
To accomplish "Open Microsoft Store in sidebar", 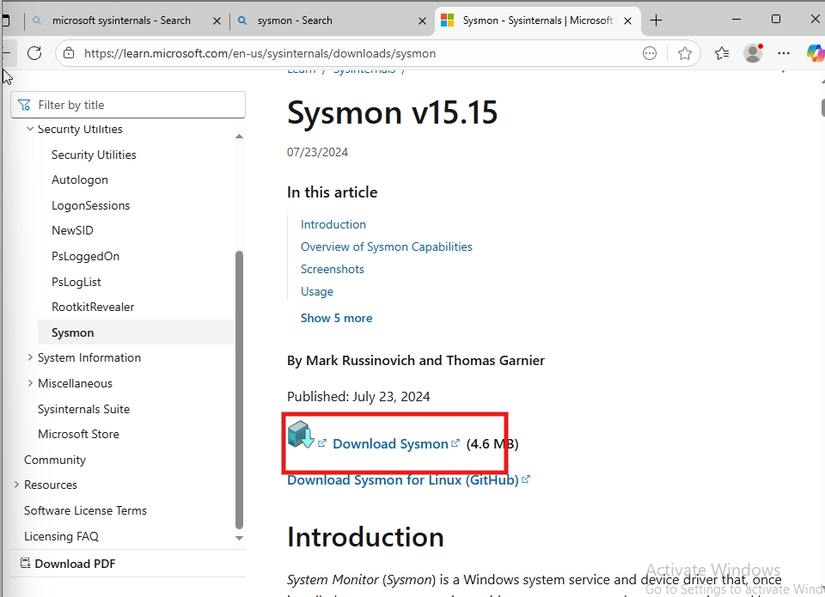I will tap(78, 434).
